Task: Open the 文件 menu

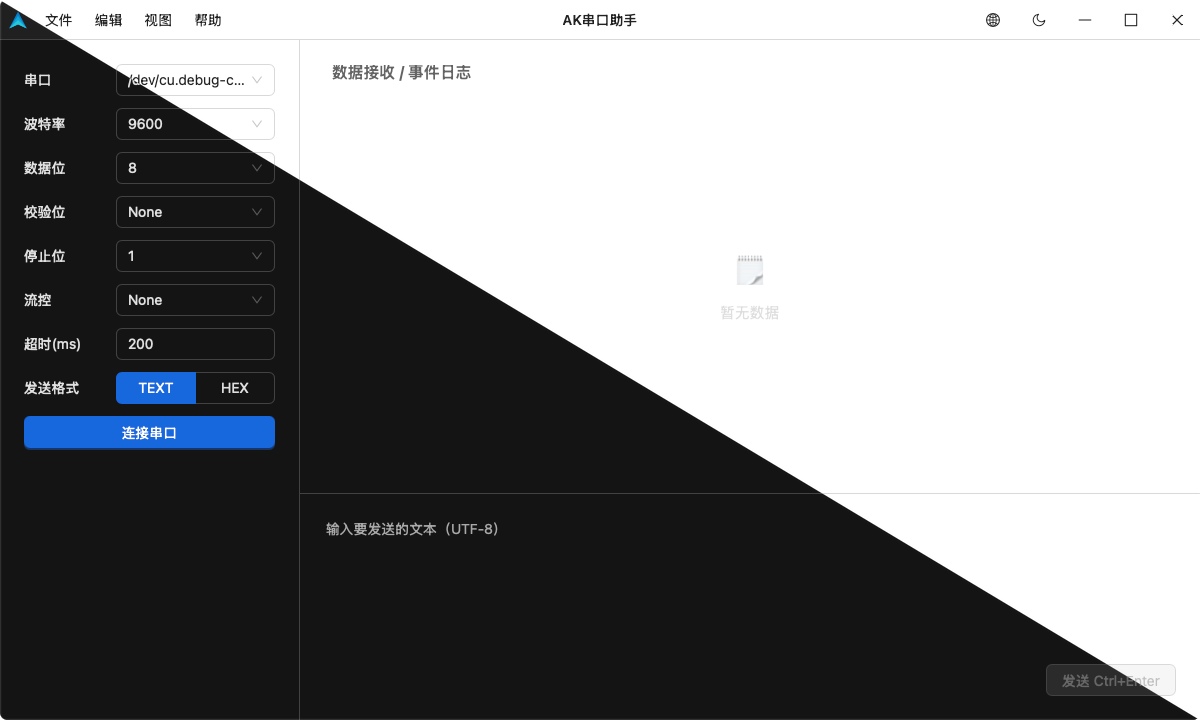Action: click(x=59, y=20)
